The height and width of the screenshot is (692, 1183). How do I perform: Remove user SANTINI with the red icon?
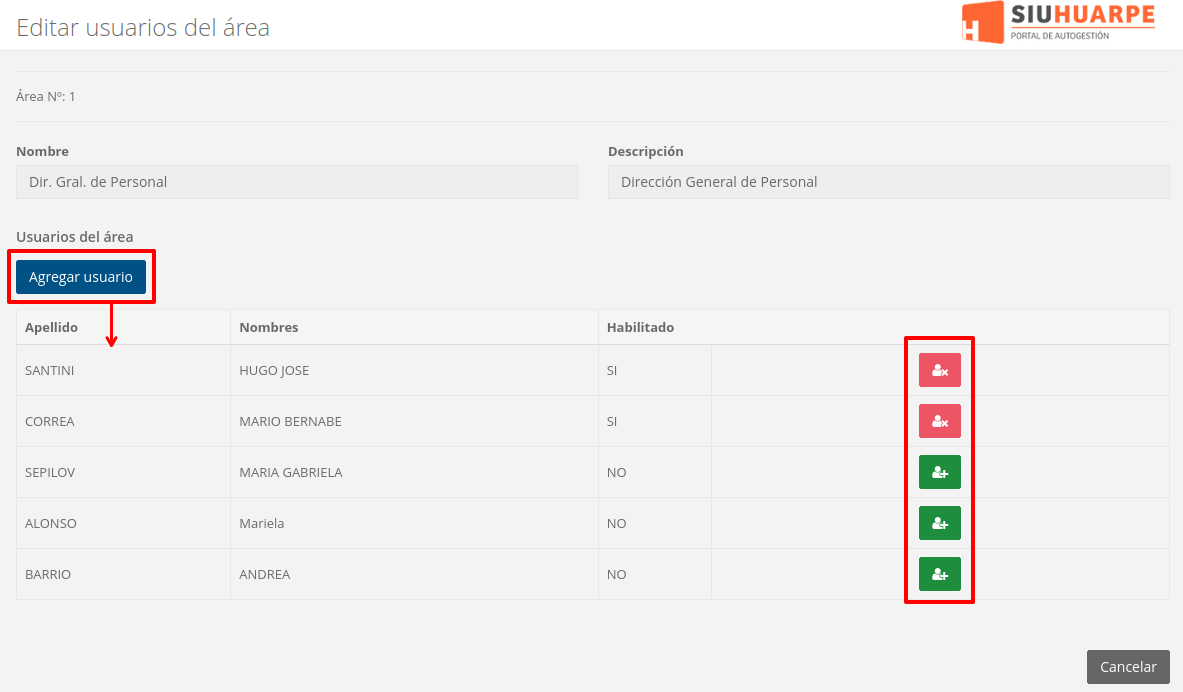pyautogui.click(x=939, y=370)
